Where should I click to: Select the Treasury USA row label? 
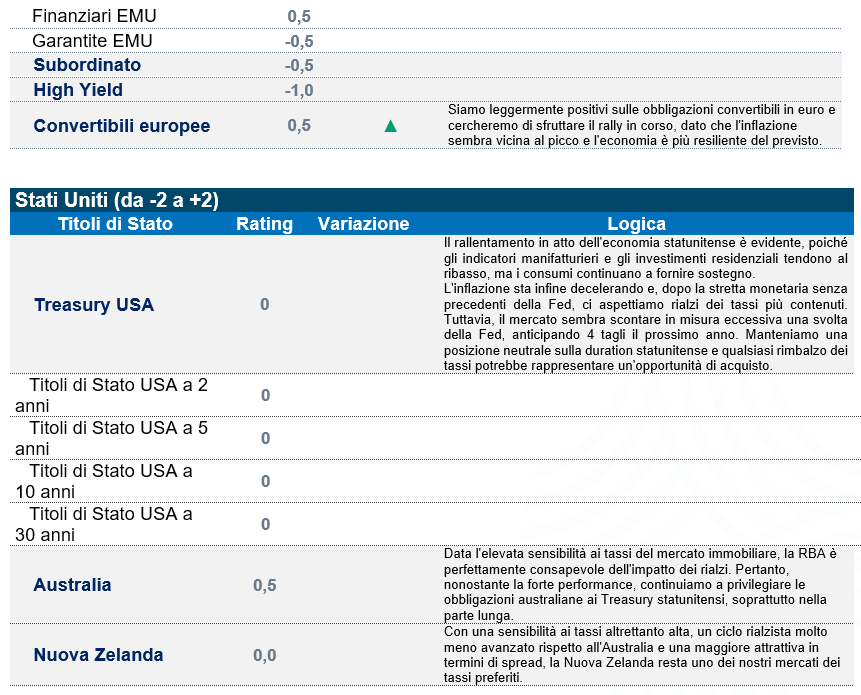[x=94, y=305]
